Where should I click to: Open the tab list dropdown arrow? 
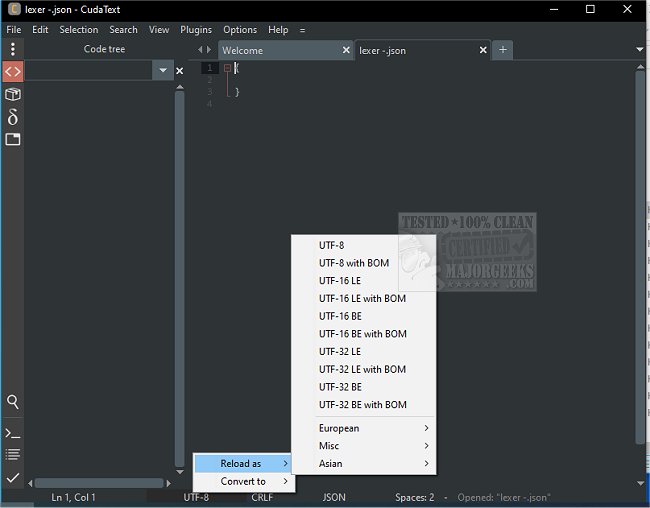point(639,49)
